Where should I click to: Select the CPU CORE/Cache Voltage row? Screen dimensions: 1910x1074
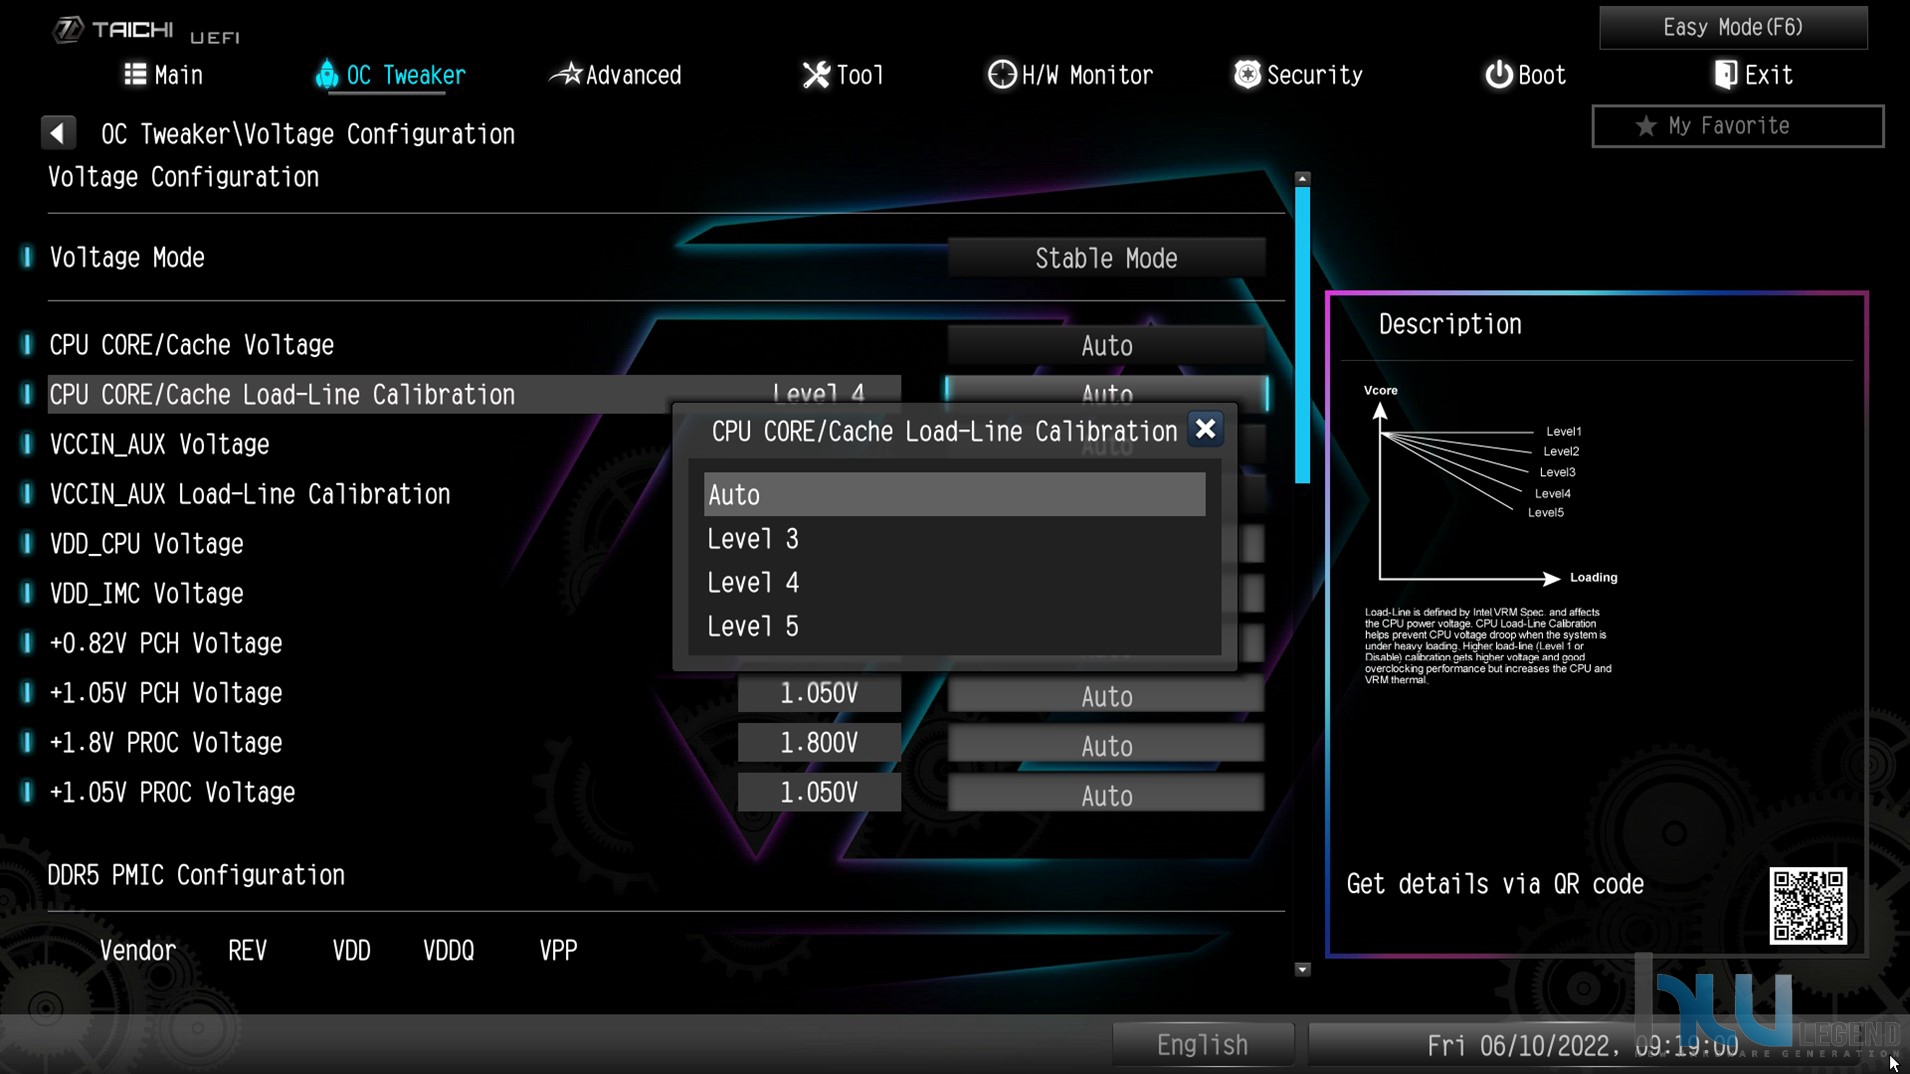pyautogui.click(x=192, y=345)
